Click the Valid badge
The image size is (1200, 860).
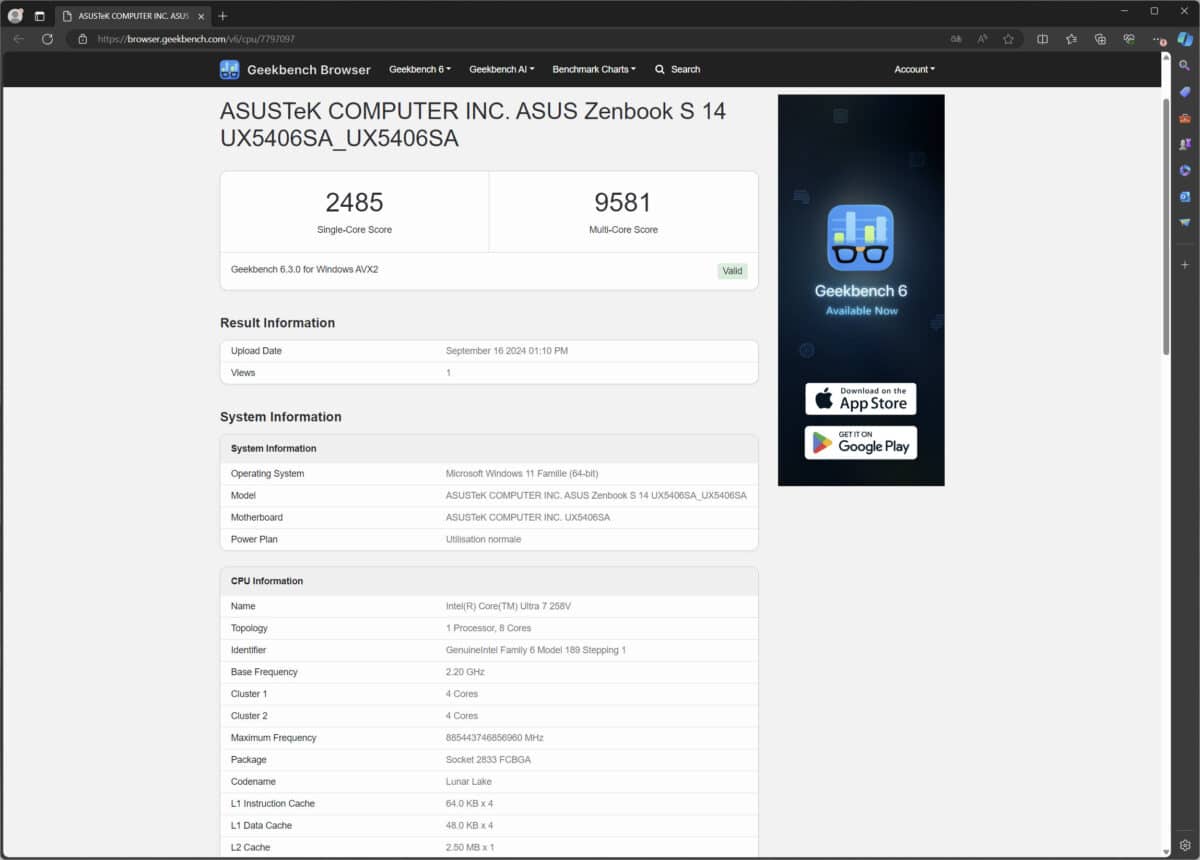click(732, 271)
